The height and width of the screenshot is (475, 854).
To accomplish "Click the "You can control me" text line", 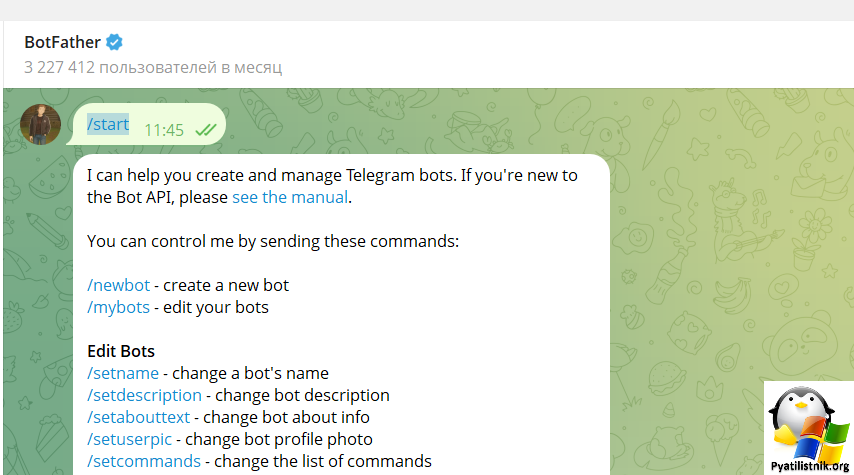I will coord(273,241).
